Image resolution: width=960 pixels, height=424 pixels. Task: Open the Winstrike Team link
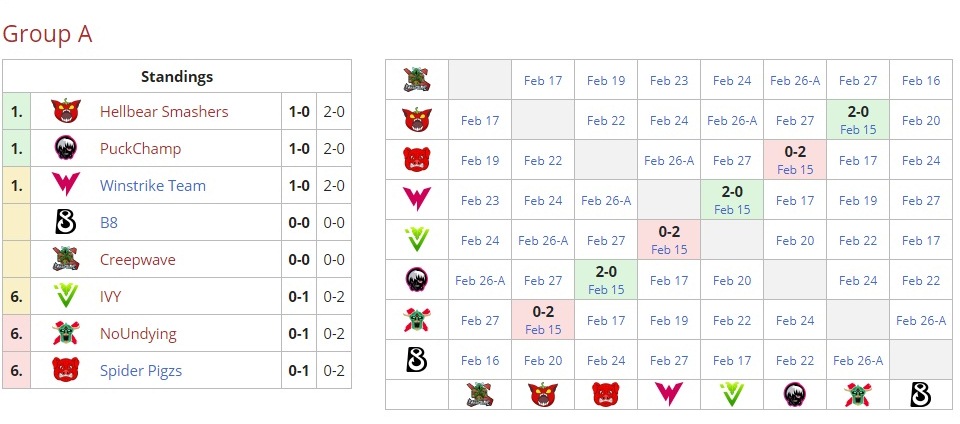pyautogui.click(x=152, y=186)
